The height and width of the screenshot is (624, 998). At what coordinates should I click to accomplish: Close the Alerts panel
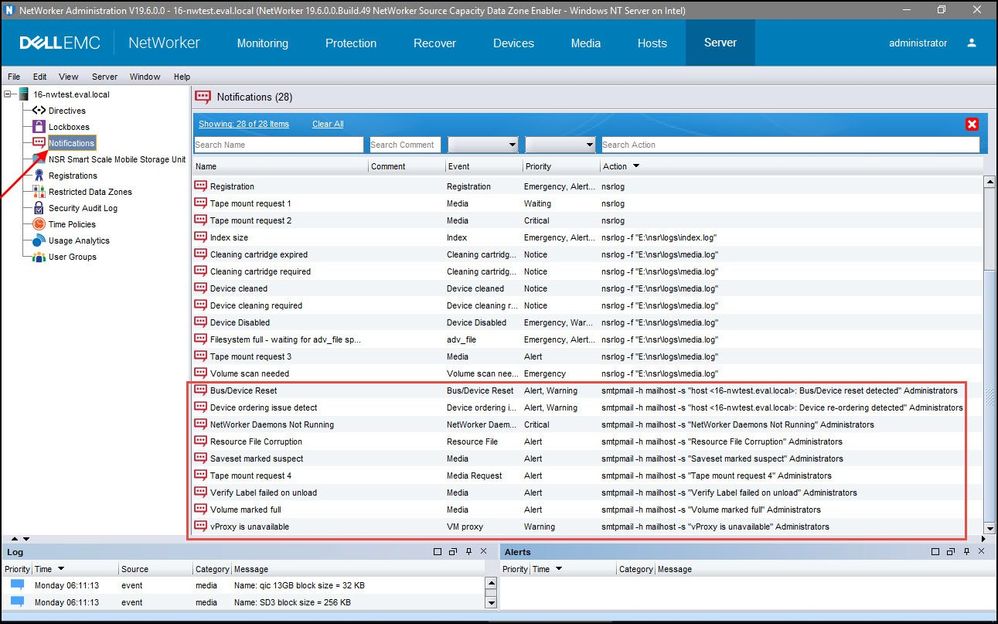click(981, 551)
